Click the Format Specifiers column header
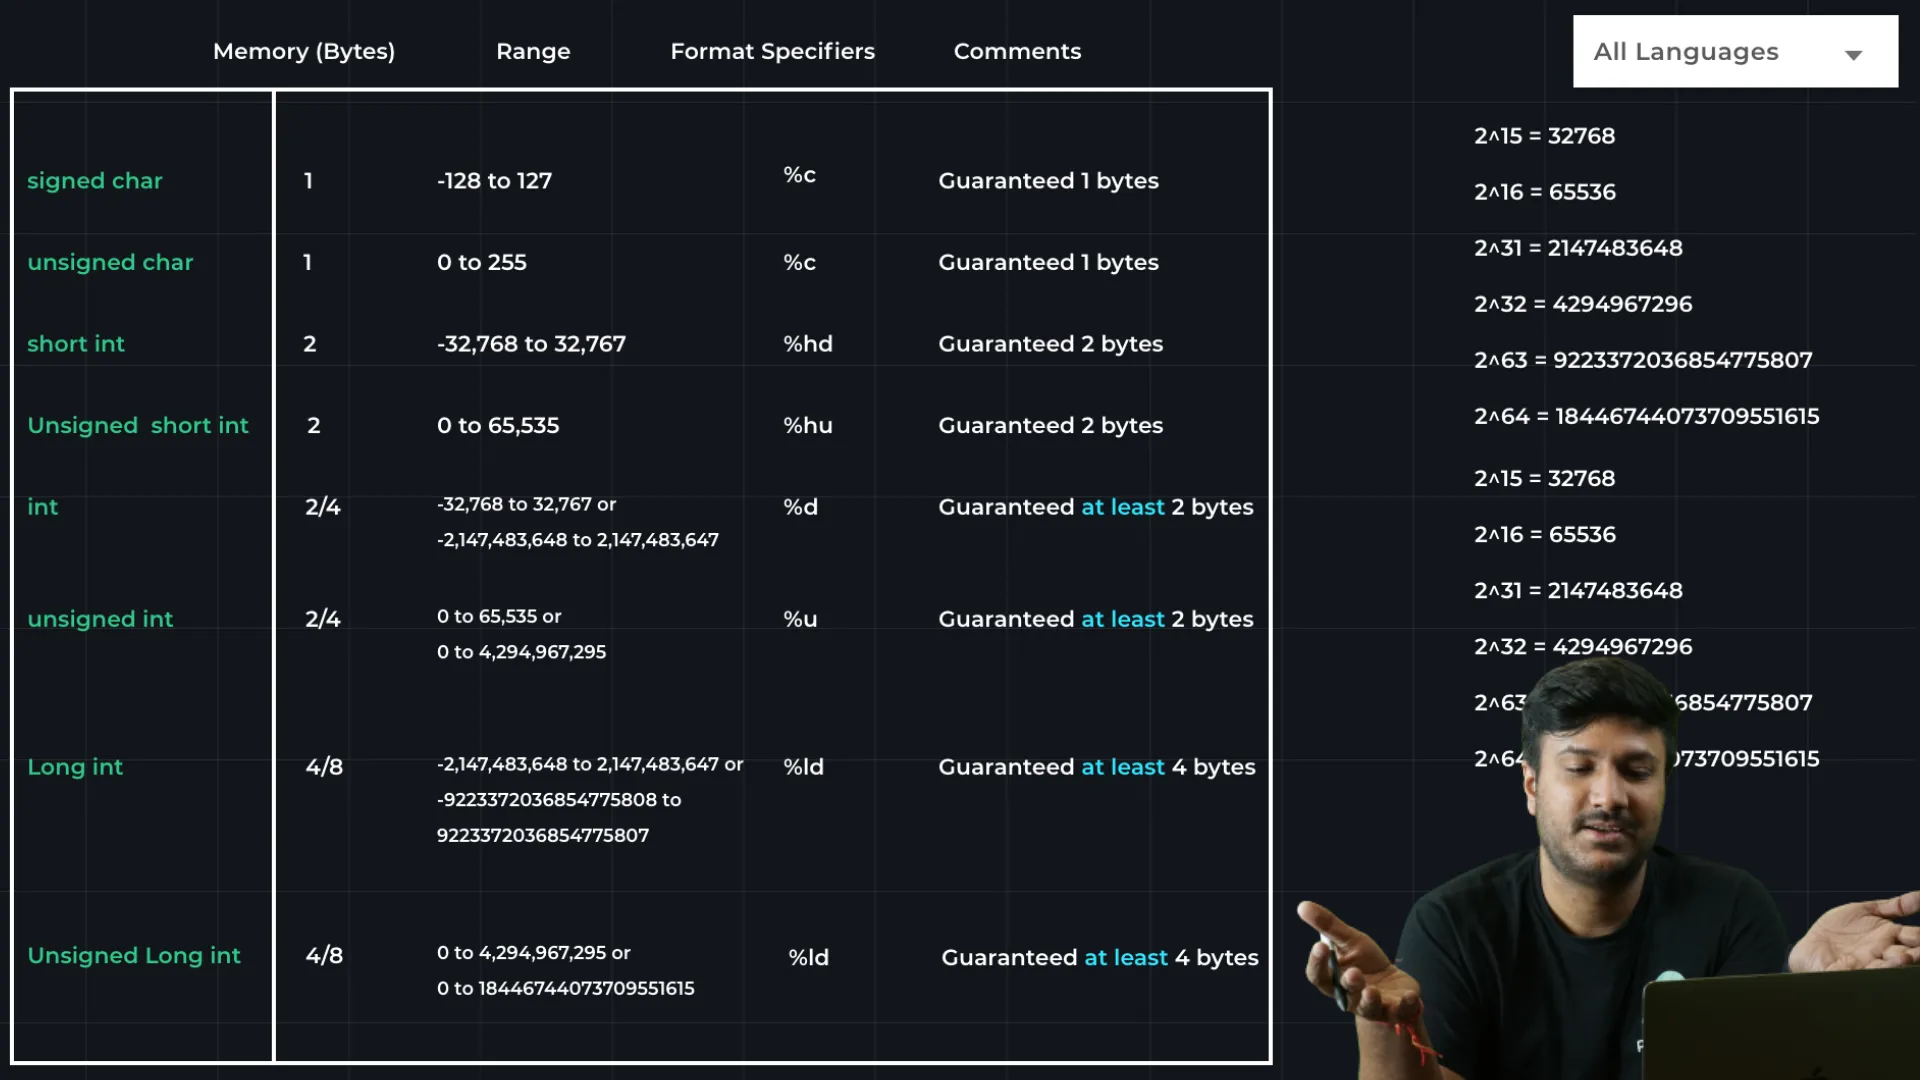This screenshot has height=1080, width=1920. click(x=772, y=51)
